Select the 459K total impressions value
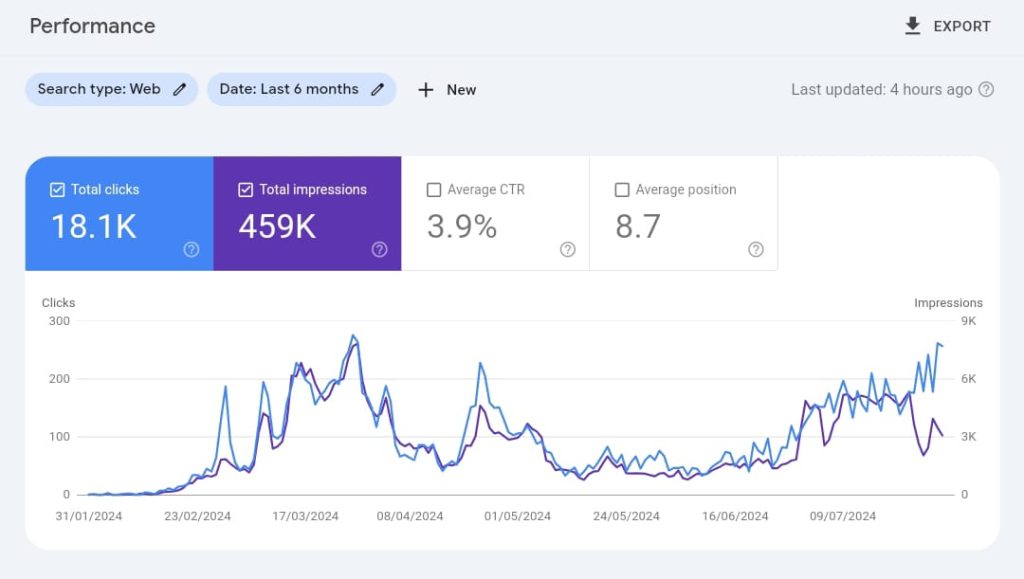Viewport: 1024px width, 579px height. click(277, 227)
